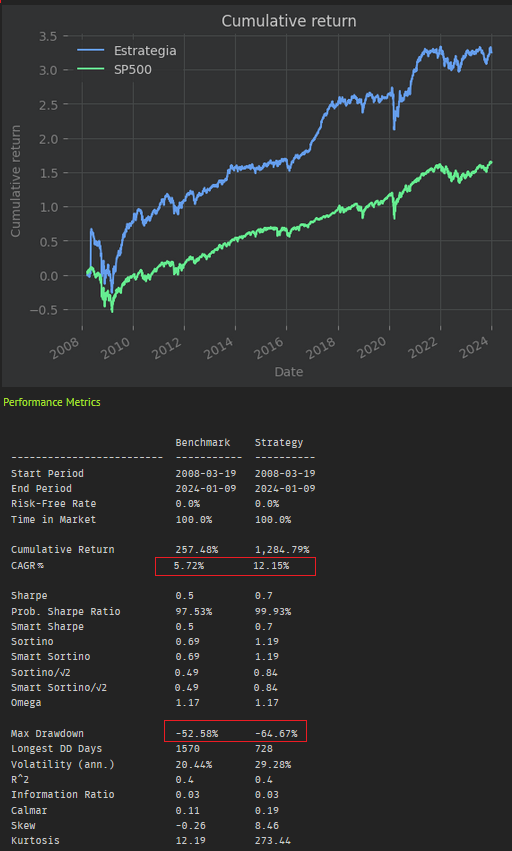512x851 pixels.
Task: Click the Strategy annual volatility 29.28%
Action: (x=273, y=764)
